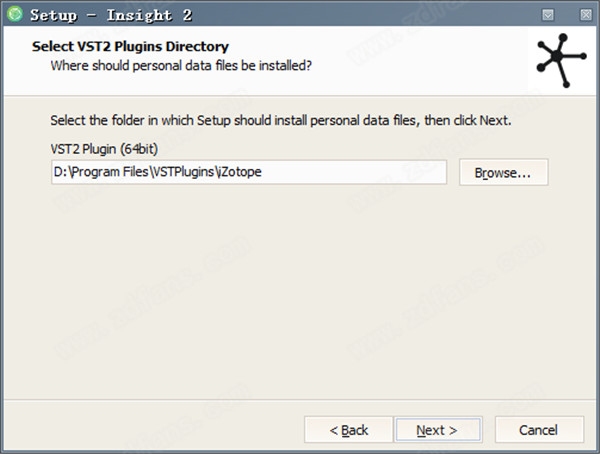Click the green Setup icon in title bar
600x454 pixels.
tap(15, 15)
